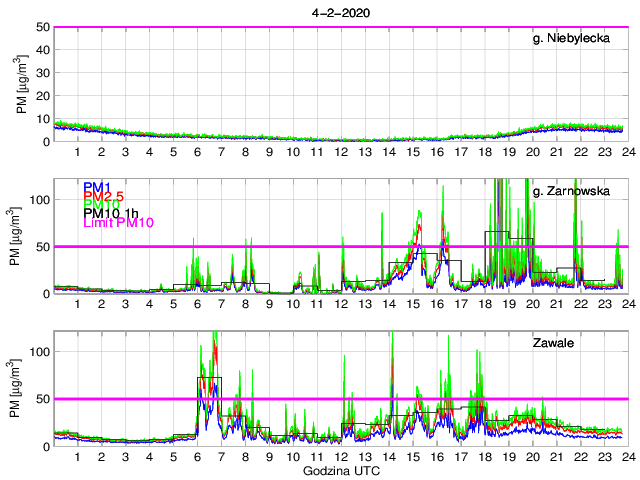Click the top panel PM y-axis label
The height and width of the screenshot is (480, 640).
21,84
